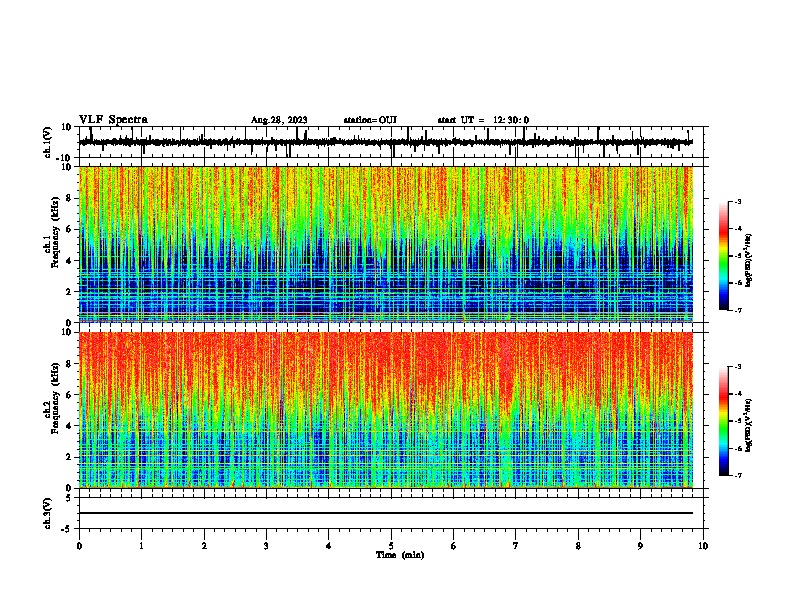792x612 pixels.
Task: Click the flat ch.3(V) signal line
Action: [386, 513]
